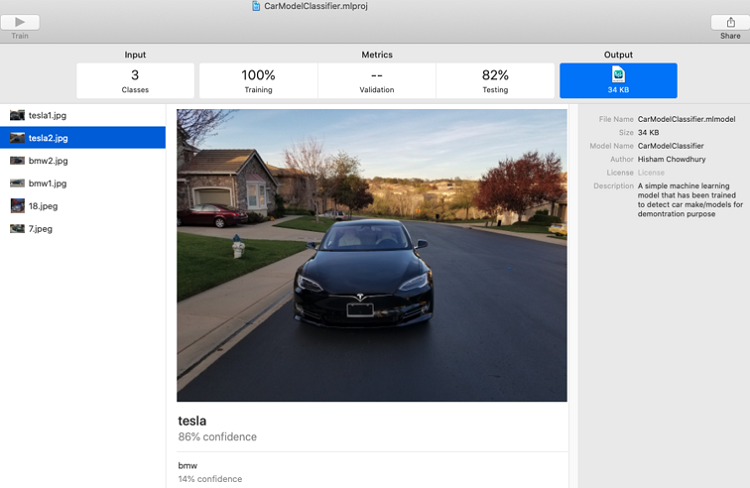Click the Share toolbar button
Viewport: 750px width, 488px height.
click(x=730, y=22)
